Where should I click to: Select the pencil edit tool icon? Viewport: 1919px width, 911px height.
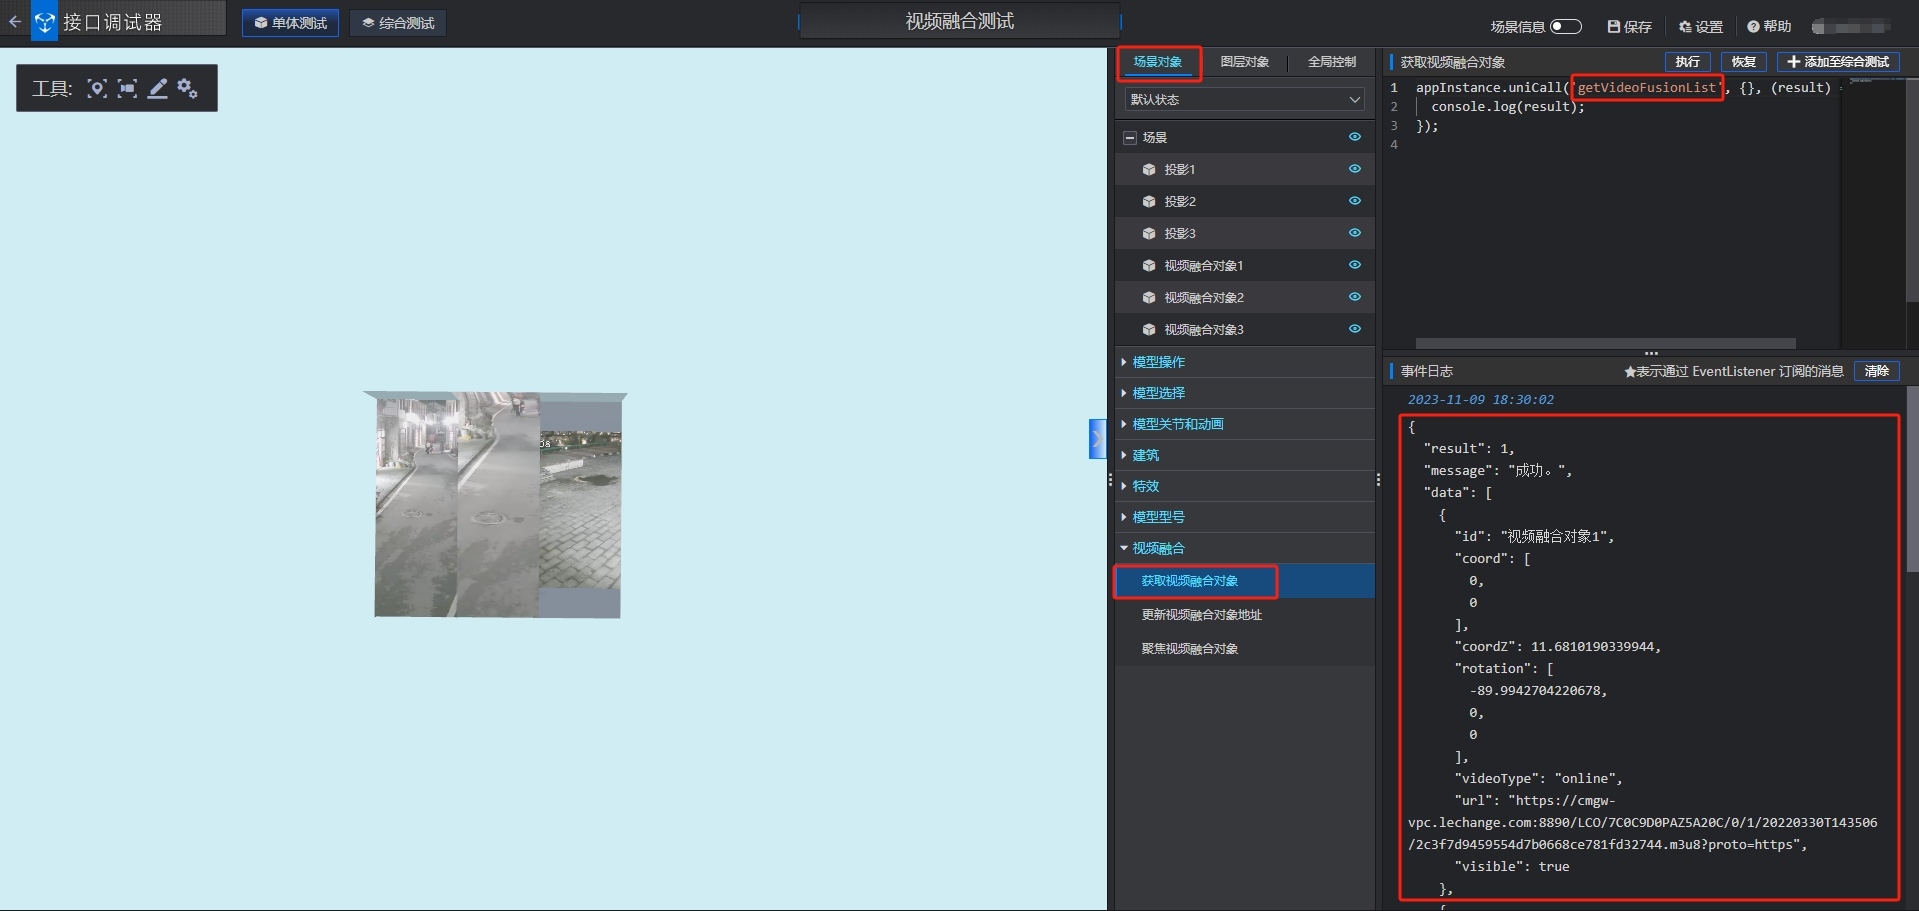[x=157, y=88]
